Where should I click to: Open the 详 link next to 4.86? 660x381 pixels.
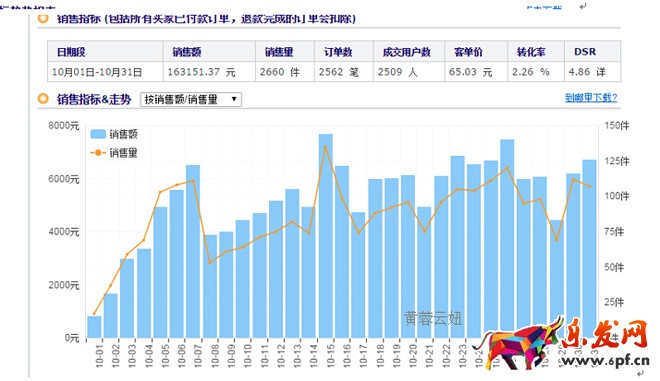click(601, 72)
